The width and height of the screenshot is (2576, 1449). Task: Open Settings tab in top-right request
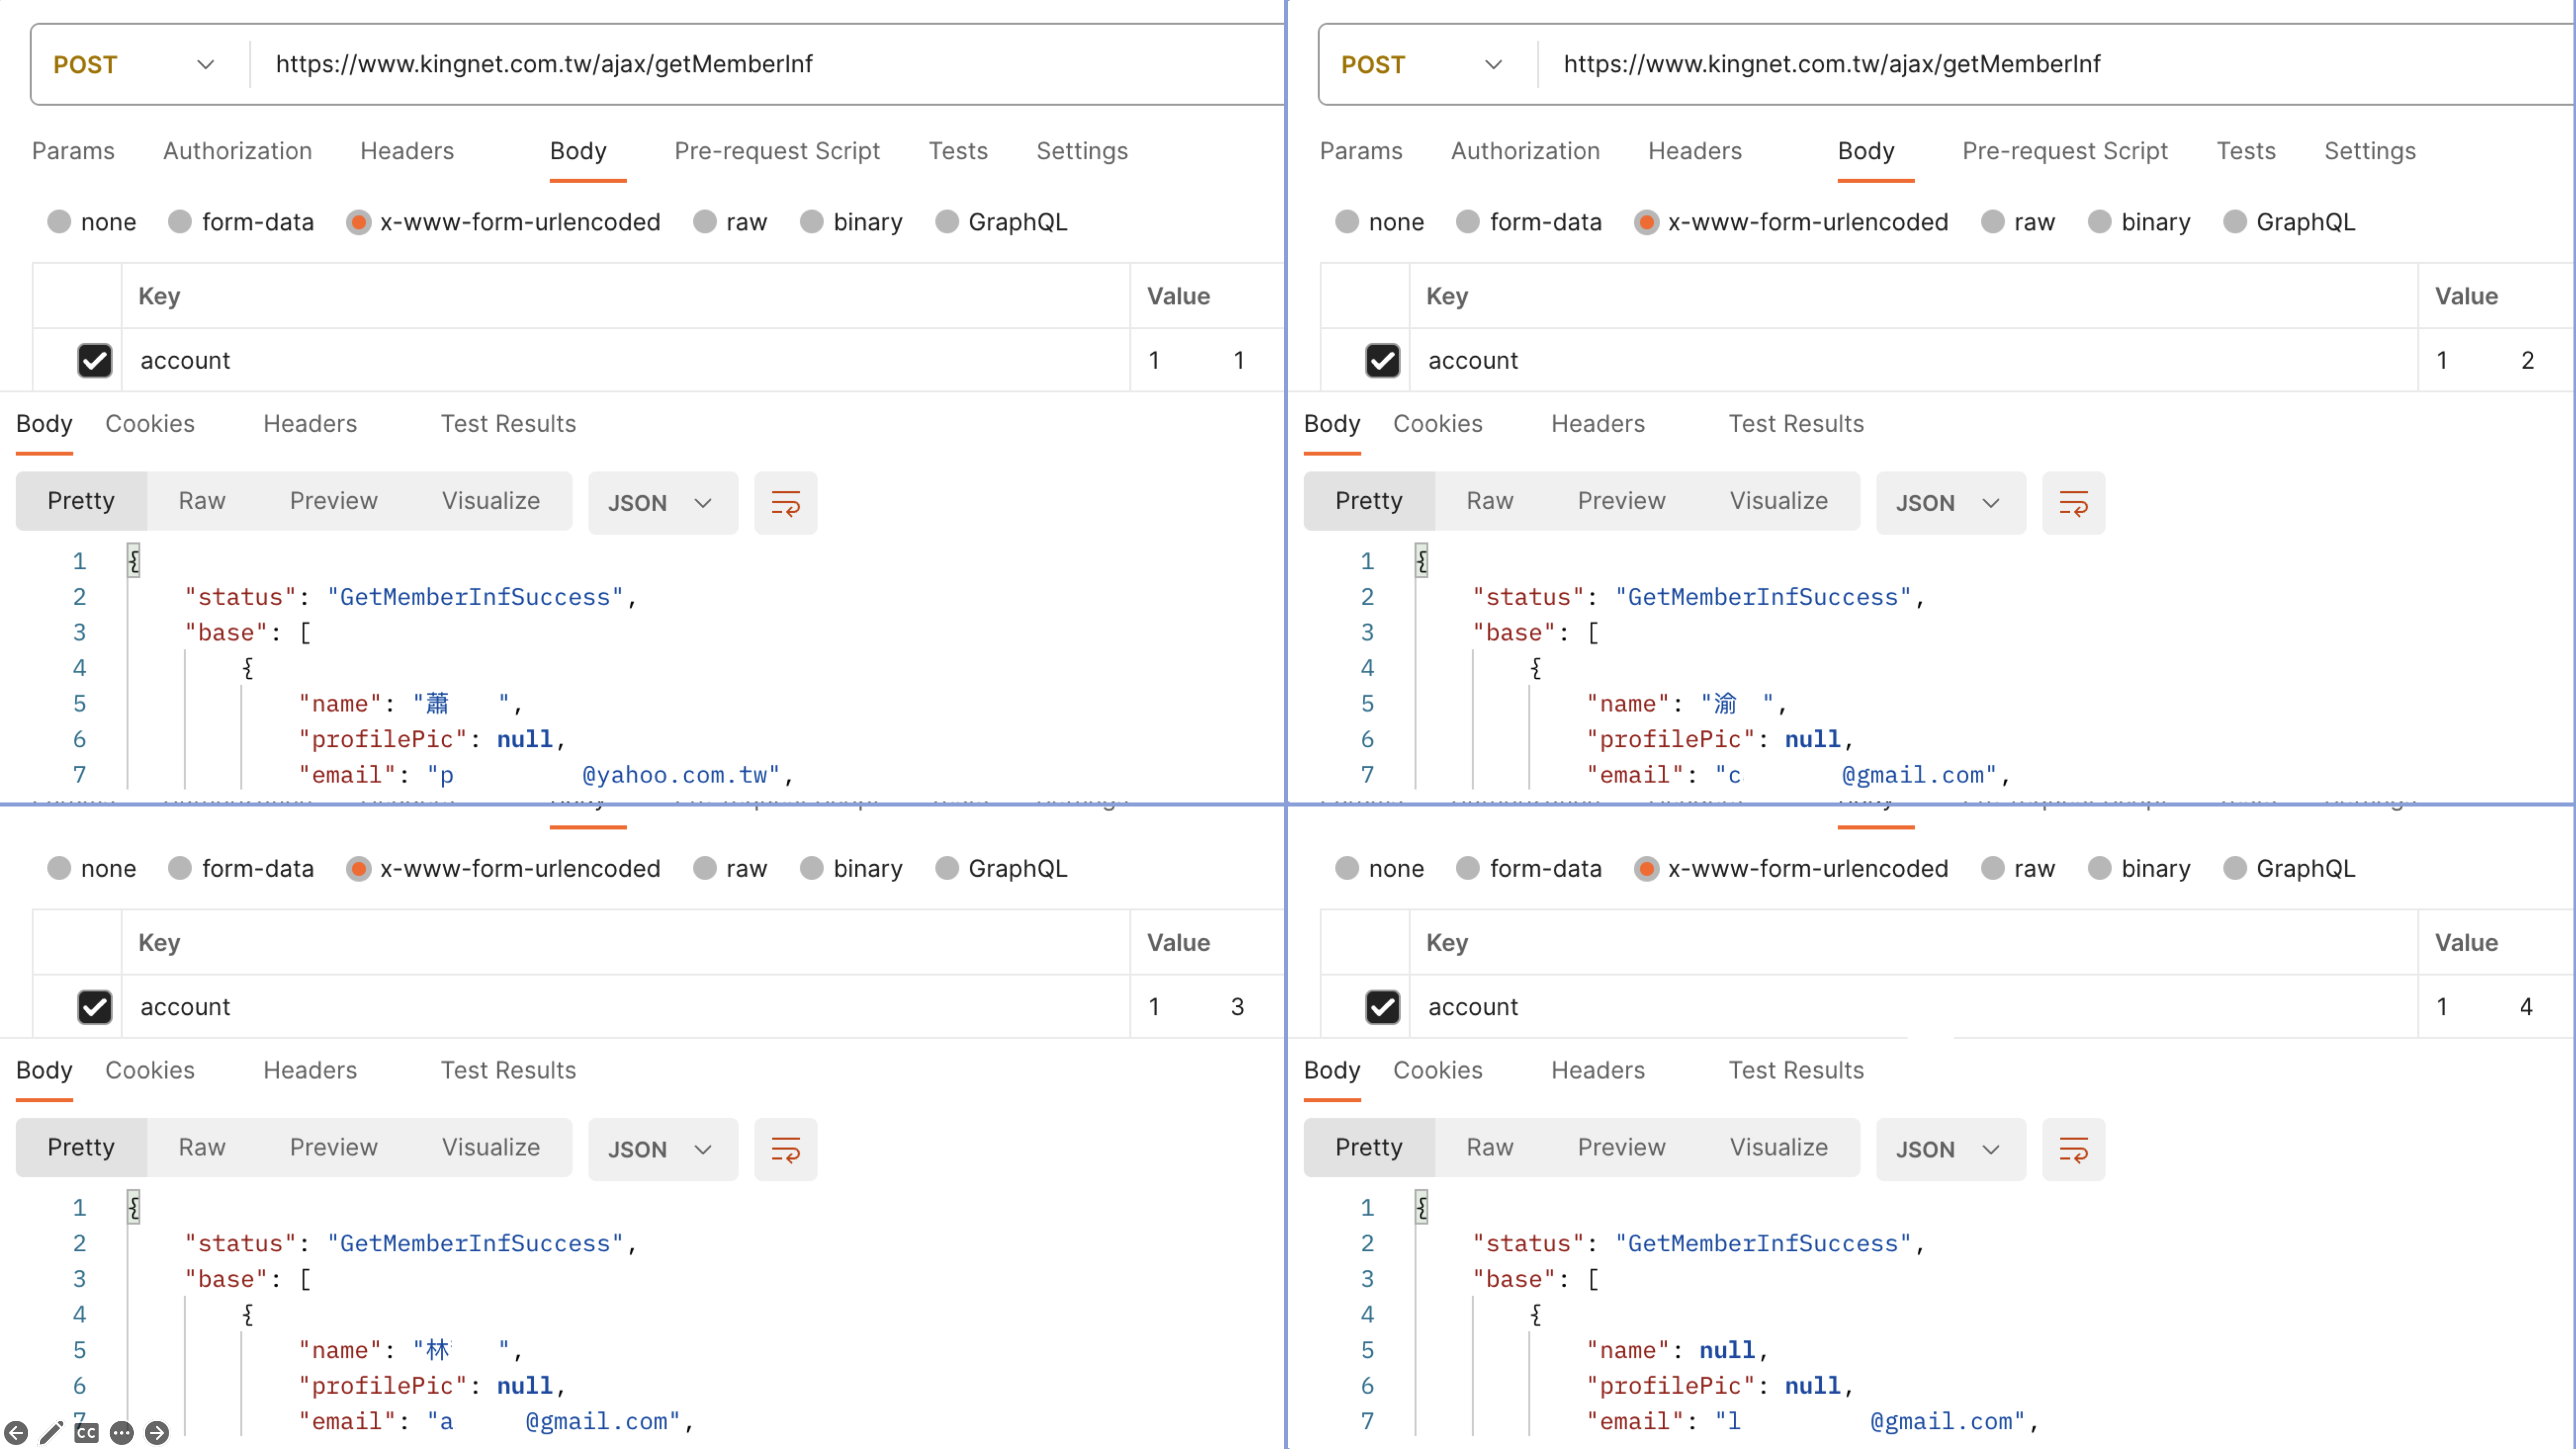[x=2370, y=151]
